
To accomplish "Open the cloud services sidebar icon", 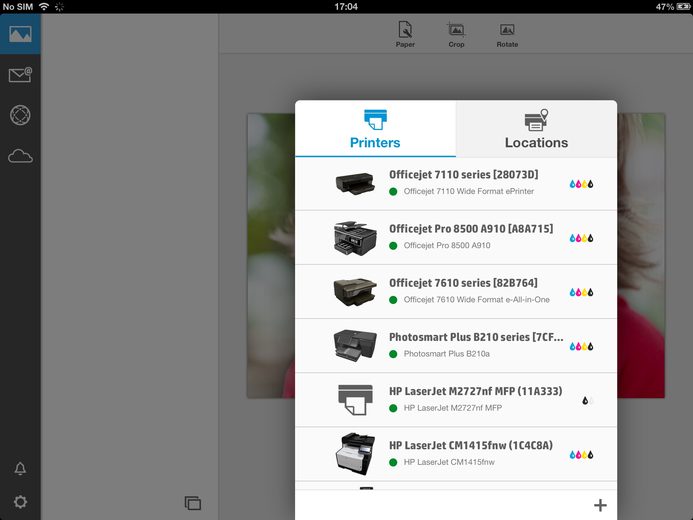I will point(20,156).
